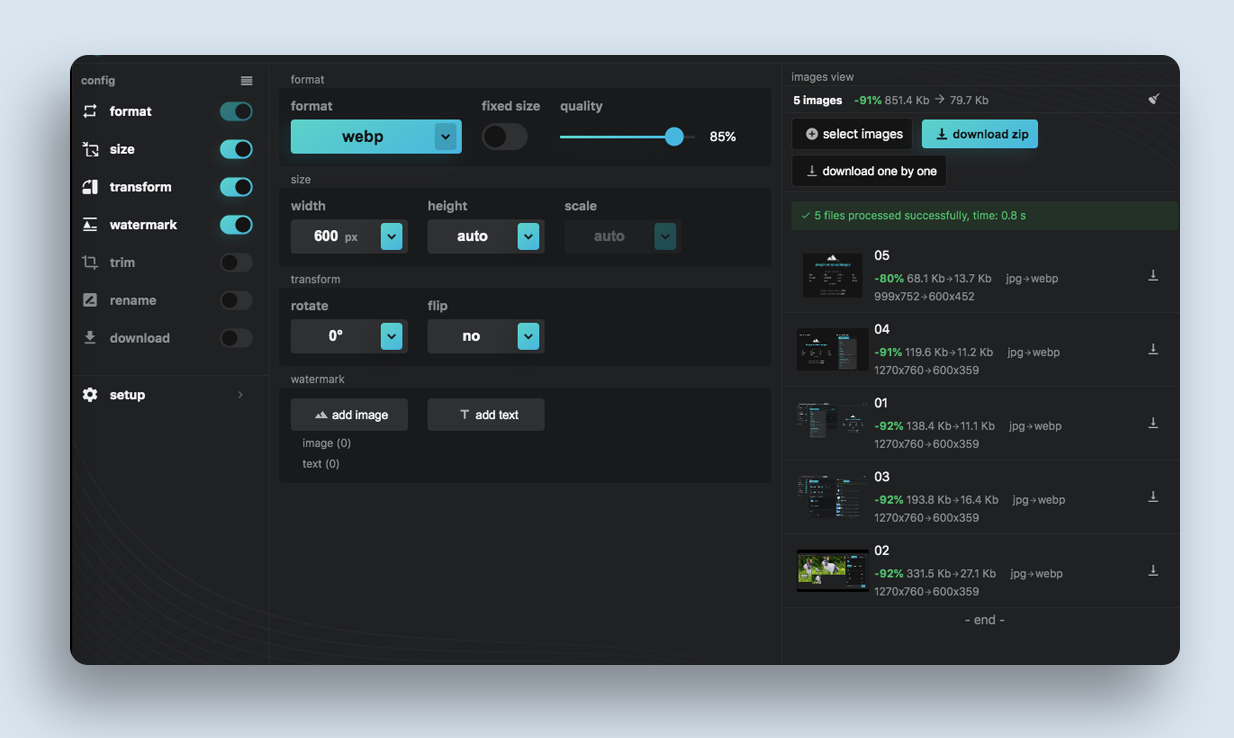Viewport: 1234px width, 738px height.
Task: Enable the download switch in config
Action: tap(236, 338)
